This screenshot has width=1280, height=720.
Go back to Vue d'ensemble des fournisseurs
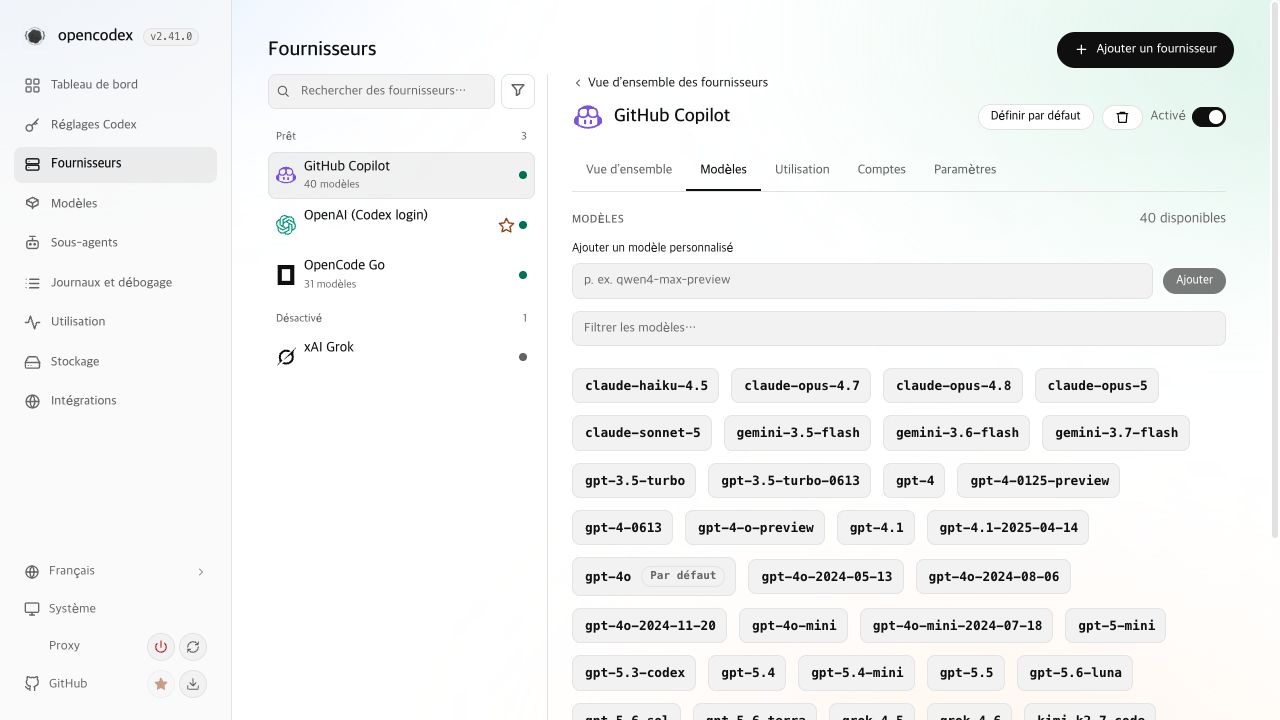tap(671, 82)
